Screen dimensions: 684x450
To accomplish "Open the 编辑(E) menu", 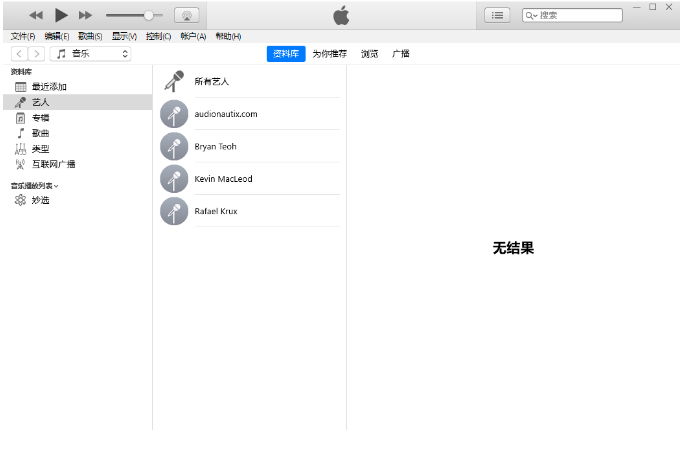I will pyautogui.click(x=57, y=36).
